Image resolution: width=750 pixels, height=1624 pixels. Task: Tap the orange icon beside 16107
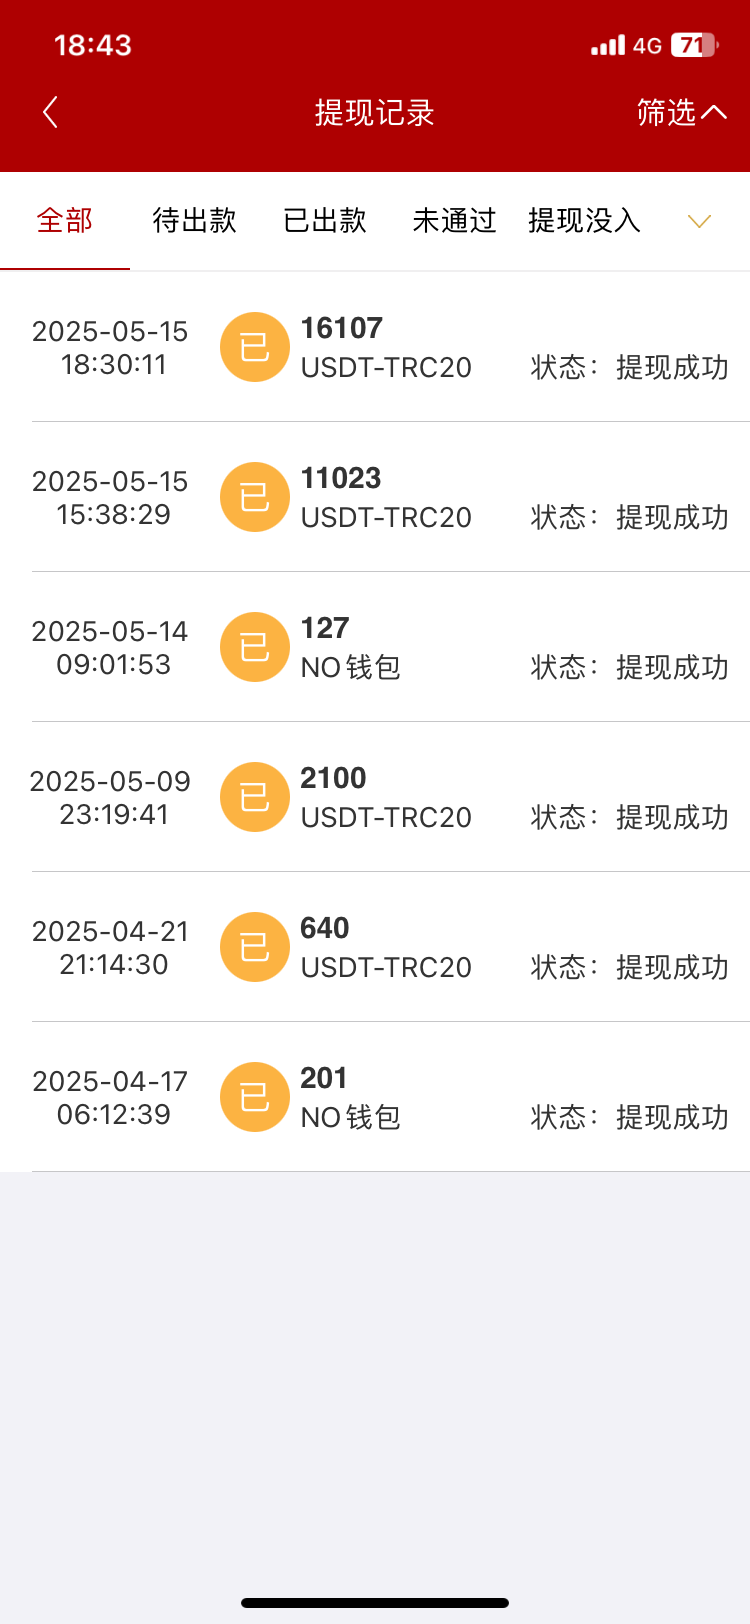[x=255, y=347]
